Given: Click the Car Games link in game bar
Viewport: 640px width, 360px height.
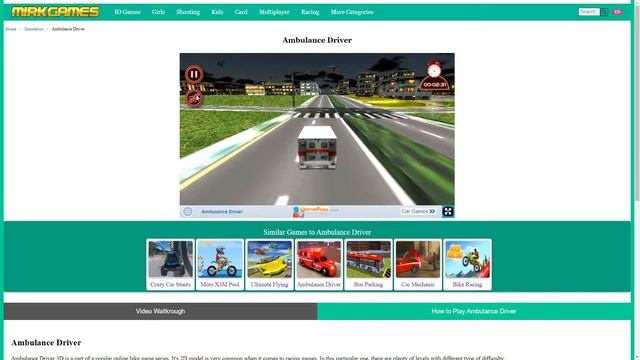Looking at the screenshot, I should (418, 211).
